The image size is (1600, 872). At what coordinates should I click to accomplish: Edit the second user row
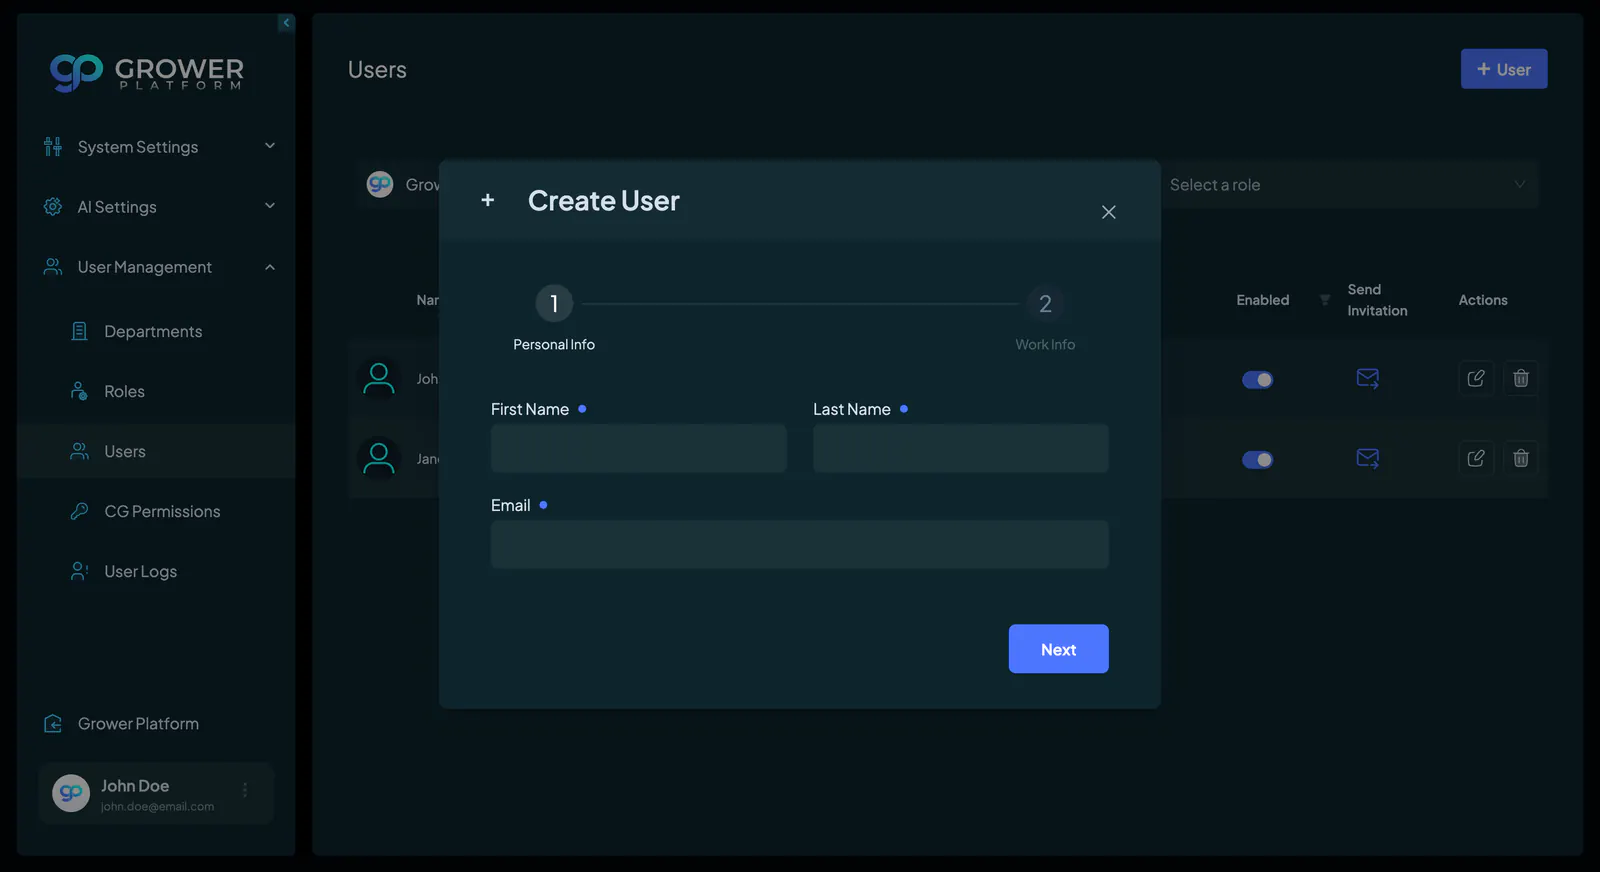(x=1476, y=458)
